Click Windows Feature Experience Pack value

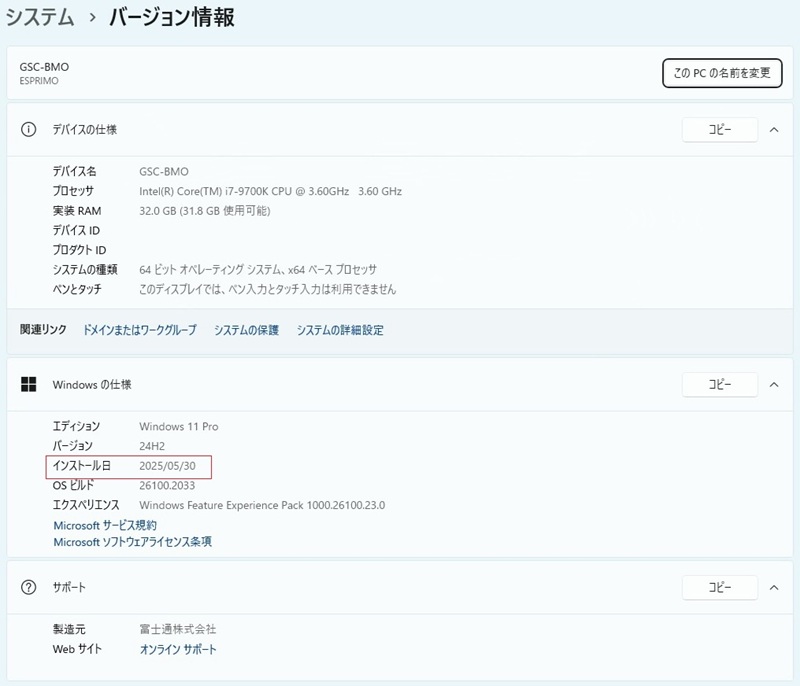[x=262, y=505]
